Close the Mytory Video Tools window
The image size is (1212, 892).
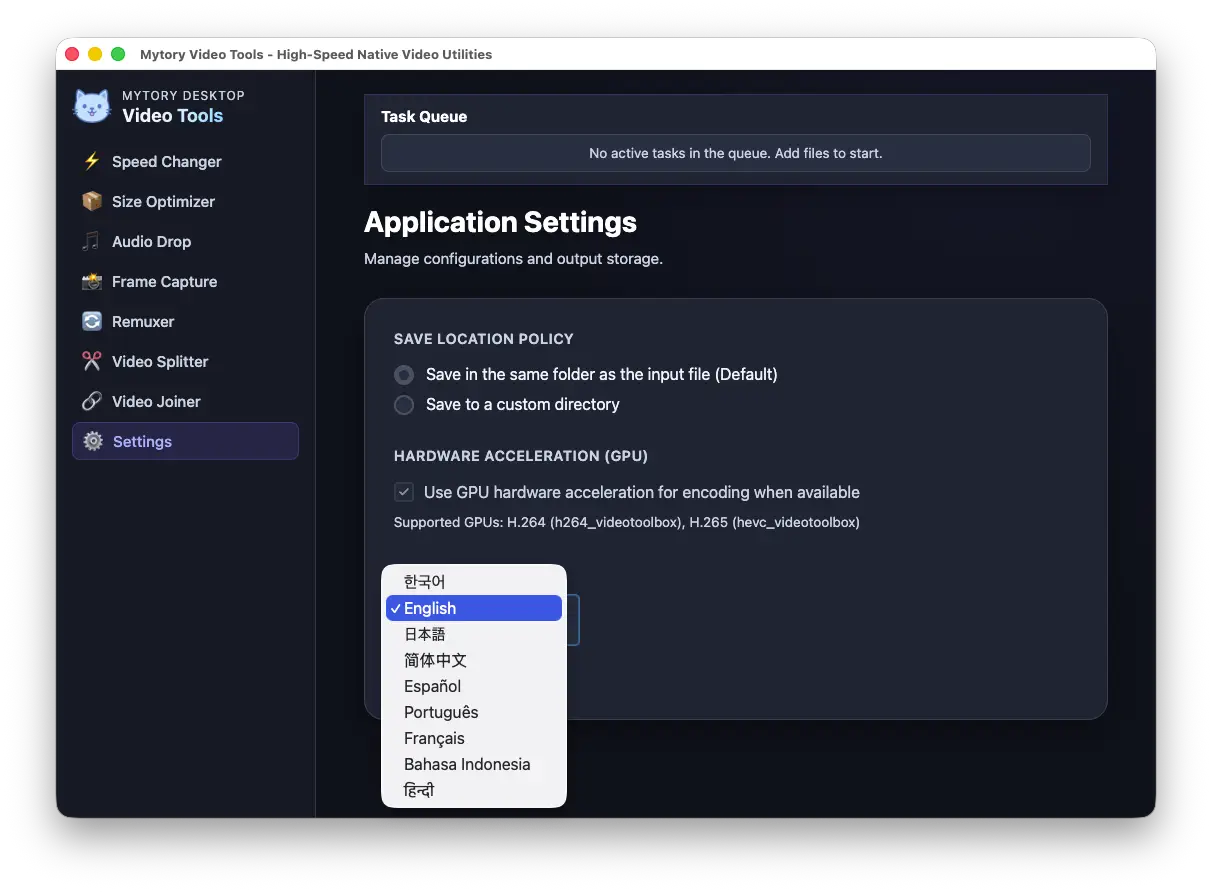click(x=72, y=54)
